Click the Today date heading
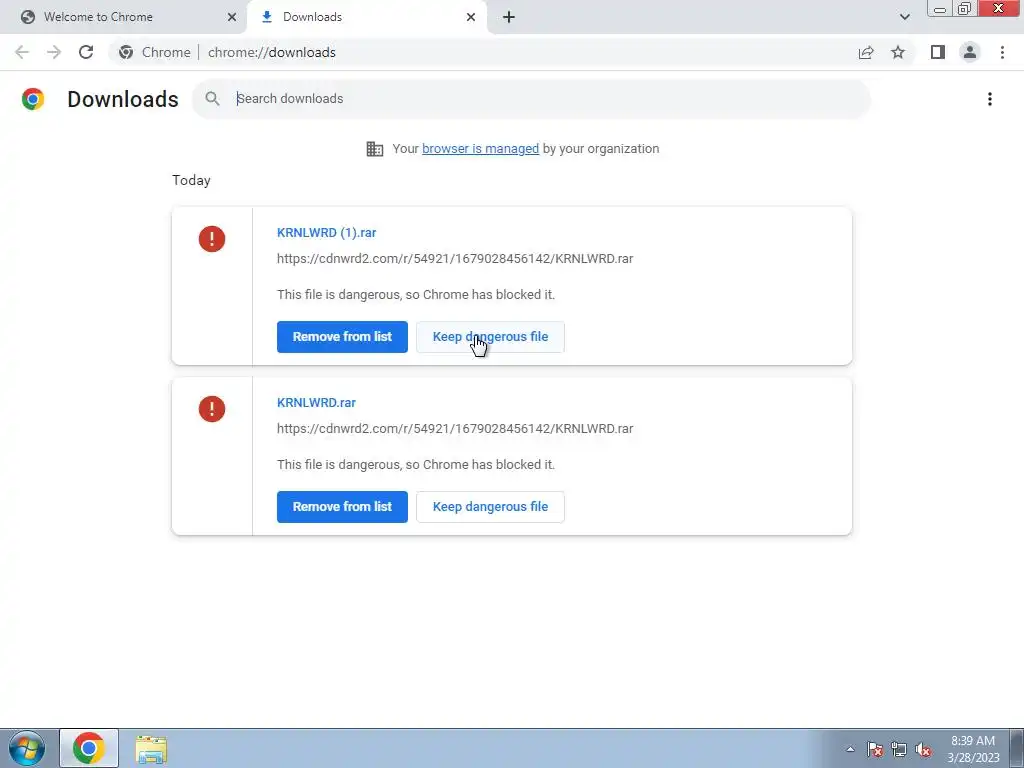 [191, 180]
